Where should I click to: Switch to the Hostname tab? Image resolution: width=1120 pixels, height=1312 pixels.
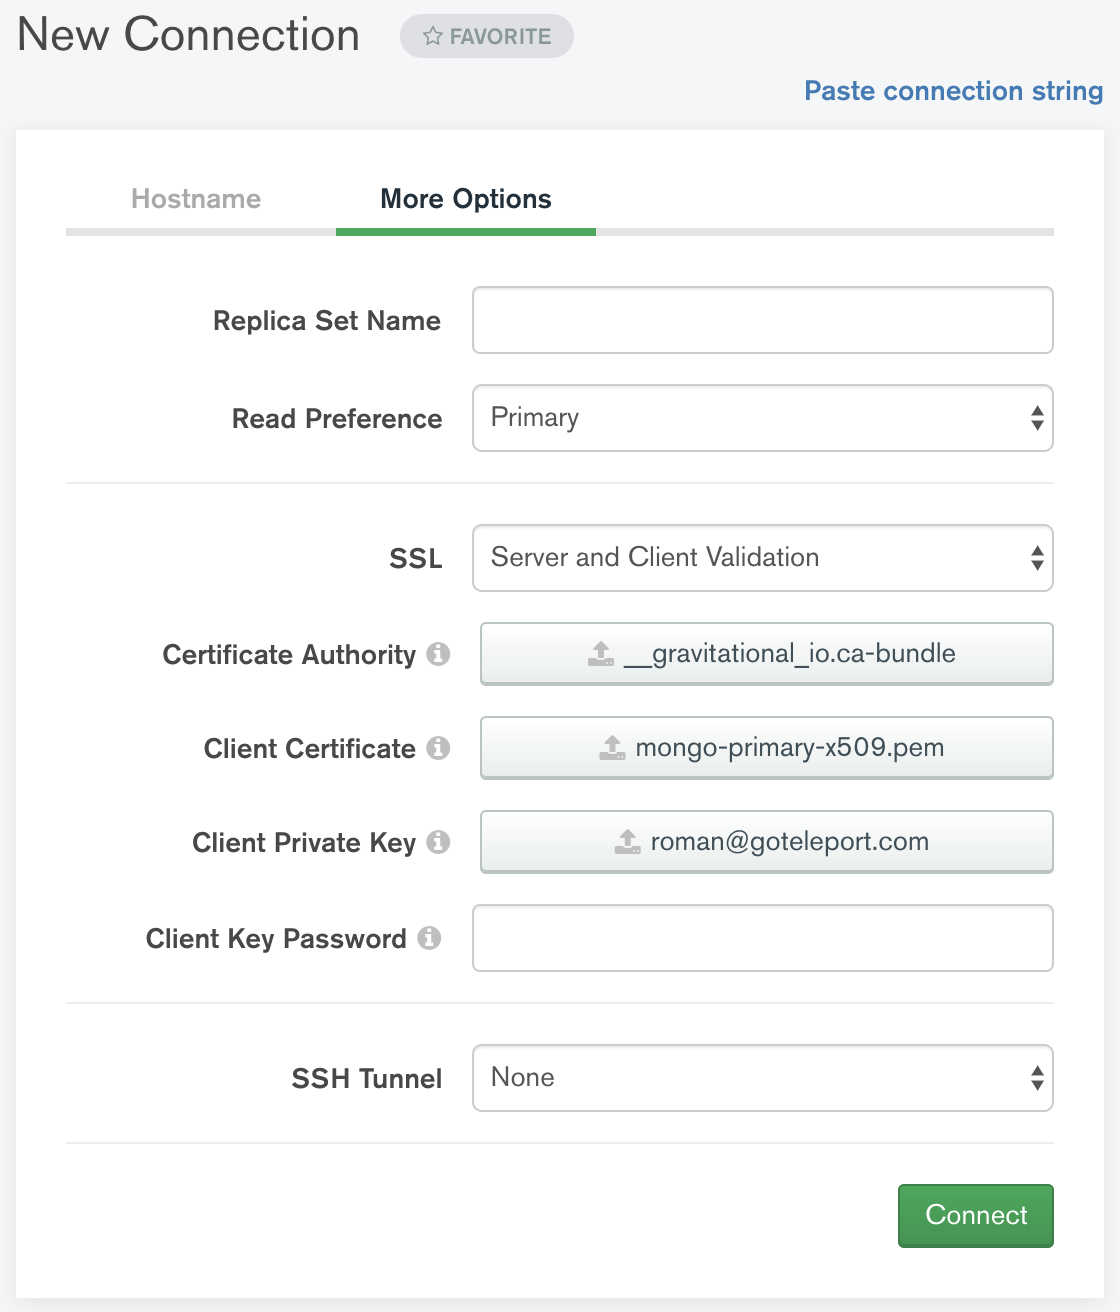pyautogui.click(x=195, y=199)
